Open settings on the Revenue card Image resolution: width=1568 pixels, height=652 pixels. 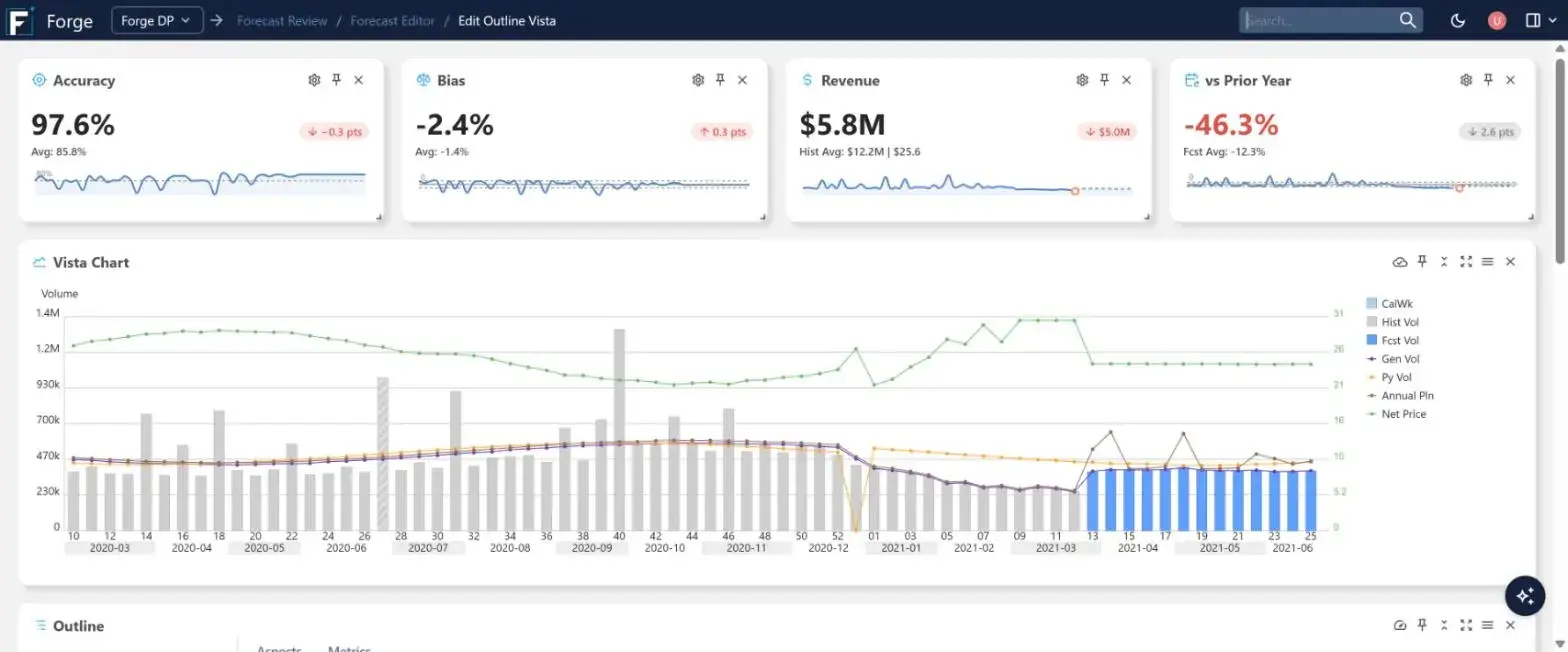point(1082,80)
